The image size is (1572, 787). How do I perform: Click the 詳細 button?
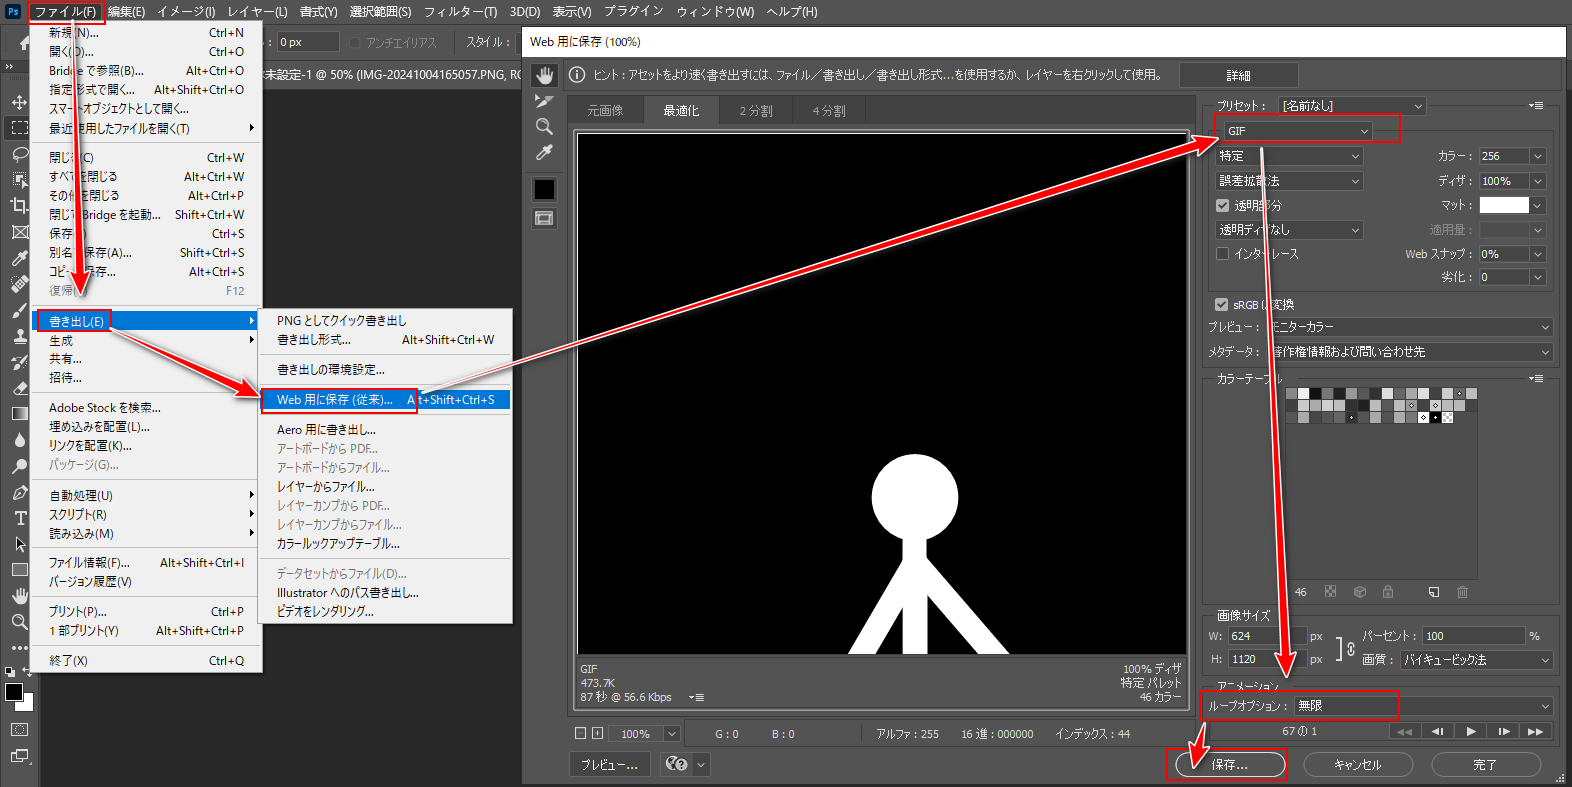tap(1239, 76)
